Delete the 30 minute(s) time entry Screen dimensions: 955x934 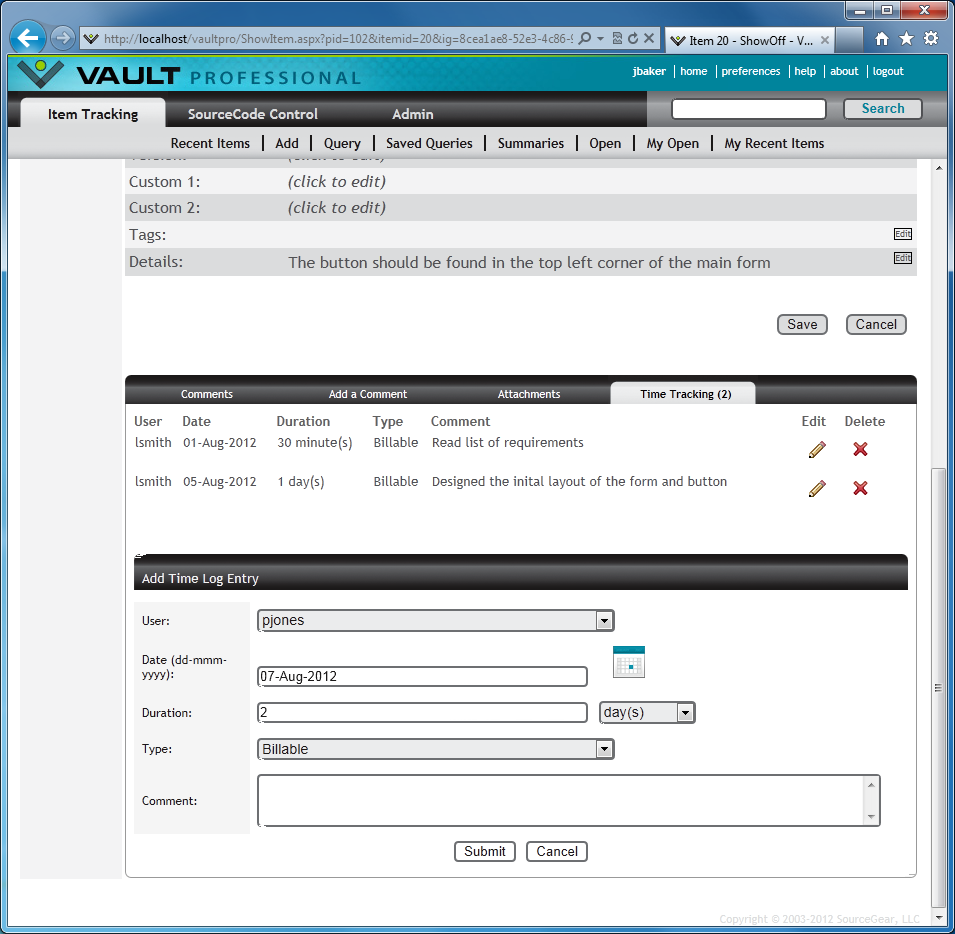point(860,450)
